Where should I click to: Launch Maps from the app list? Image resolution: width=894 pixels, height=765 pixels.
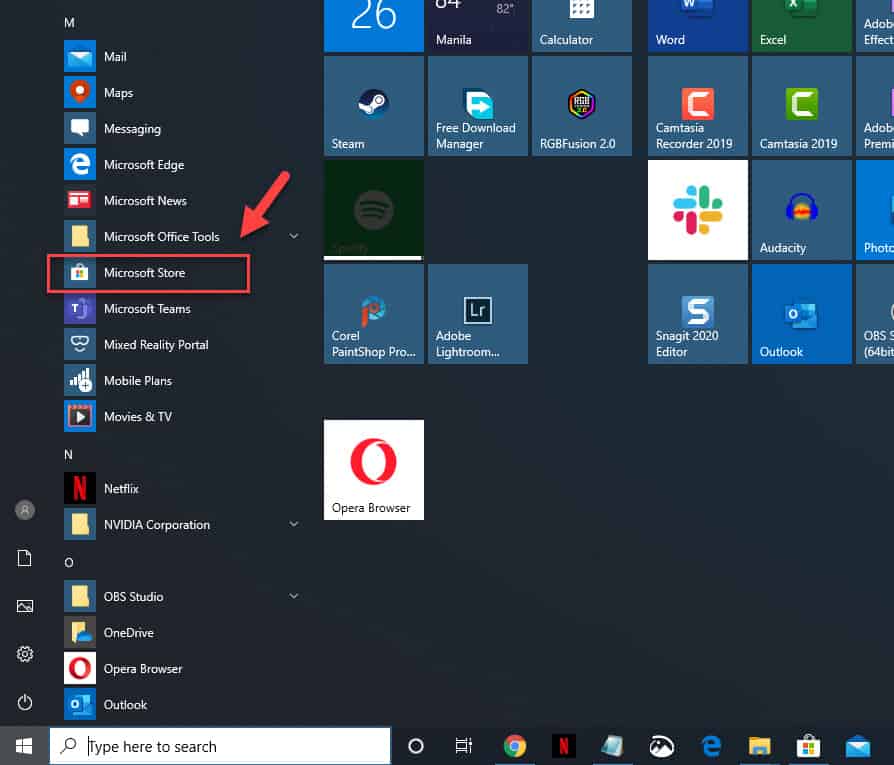182,92
